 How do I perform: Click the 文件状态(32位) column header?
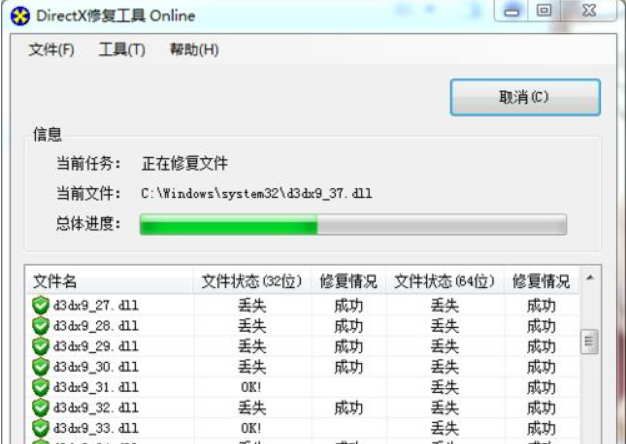252,281
